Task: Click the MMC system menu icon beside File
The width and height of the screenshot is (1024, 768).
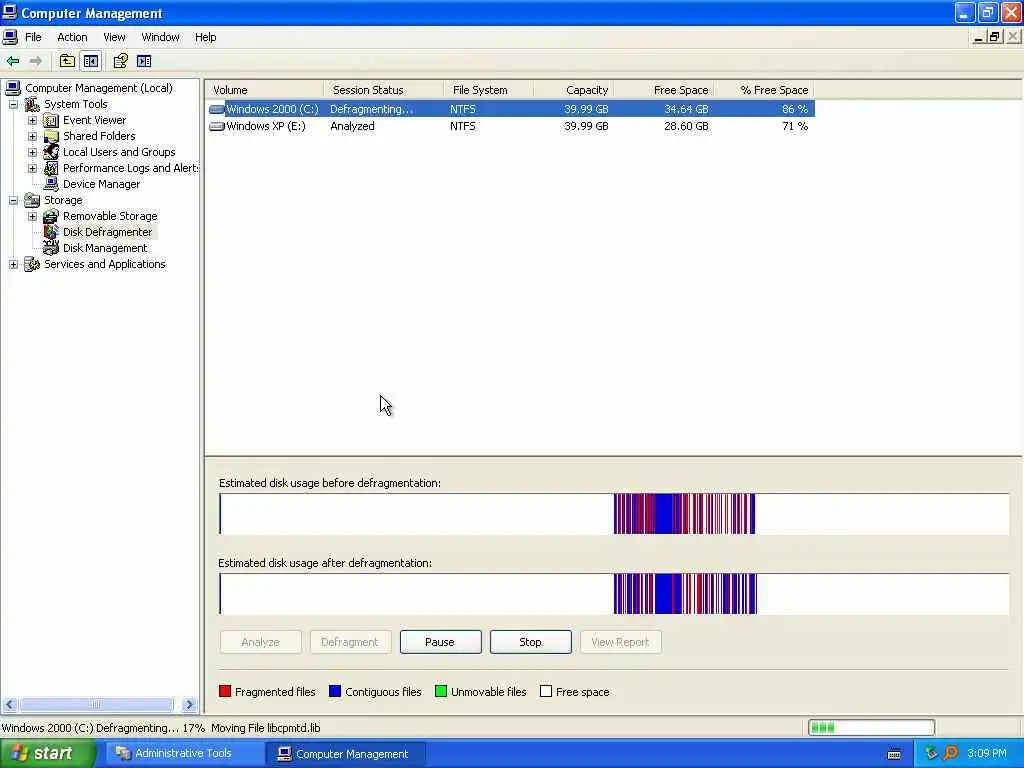Action: point(10,37)
